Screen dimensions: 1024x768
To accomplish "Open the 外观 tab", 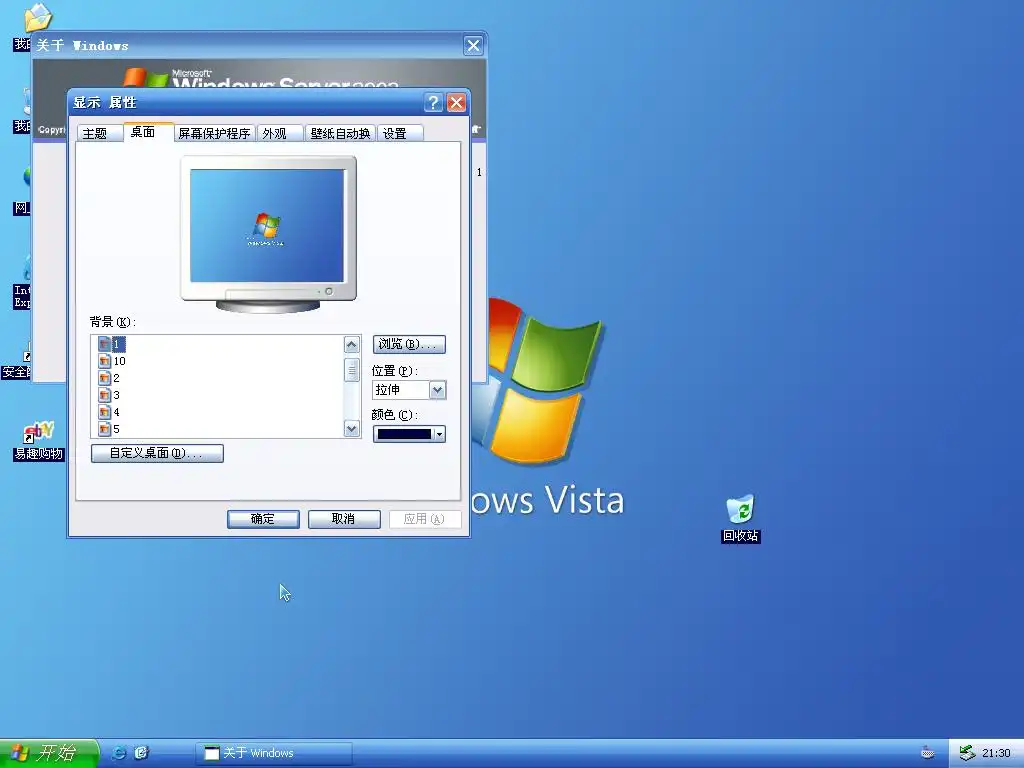I will coord(280,133).
